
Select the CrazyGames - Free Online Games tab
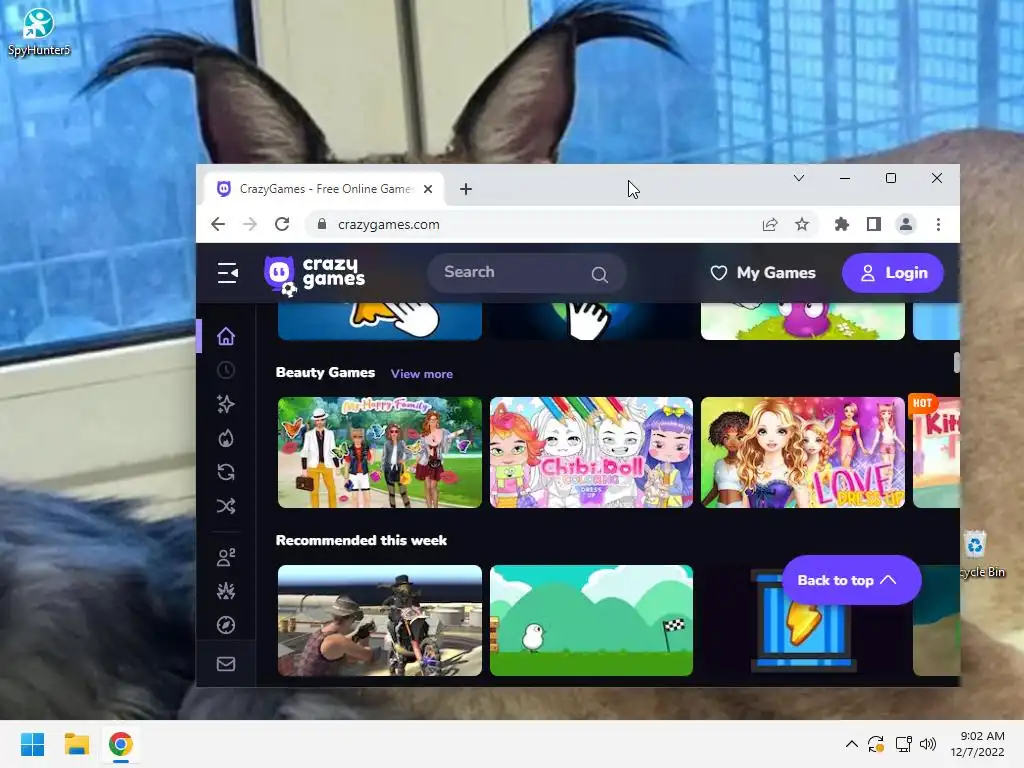coord(324,189)
